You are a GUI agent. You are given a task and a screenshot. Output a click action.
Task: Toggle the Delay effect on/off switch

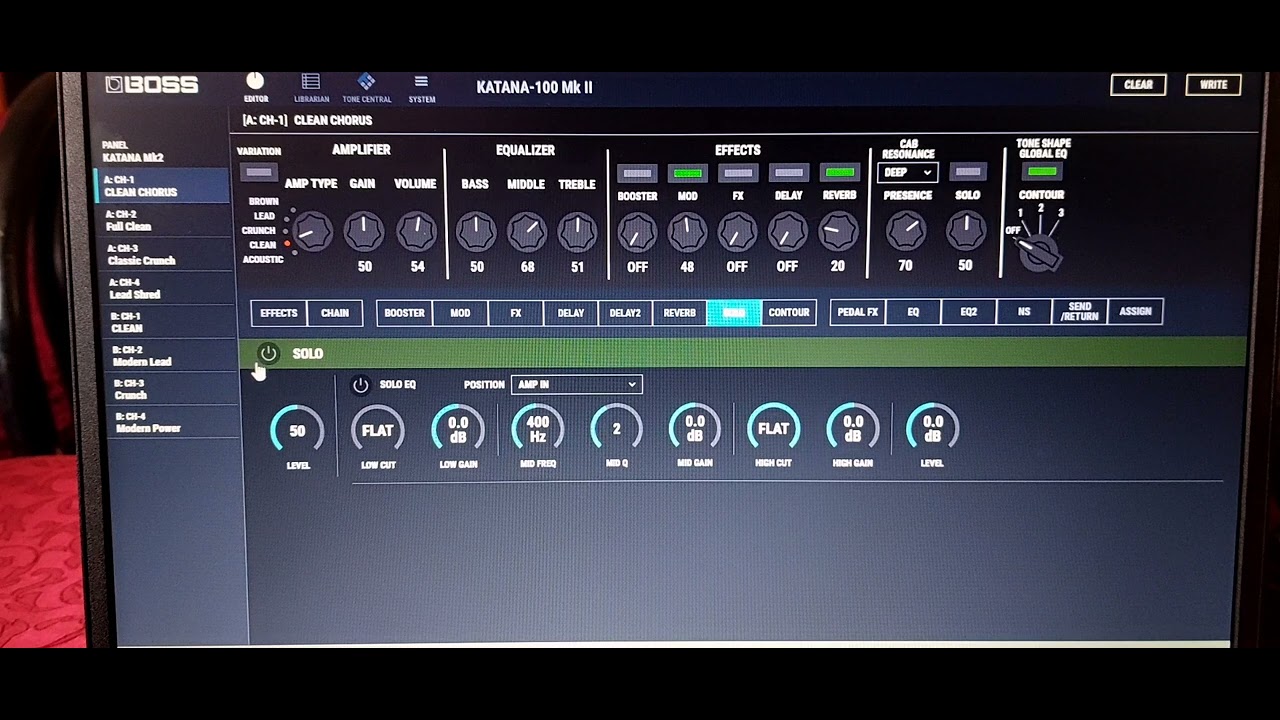pyautogui.click(x=788, y=174)
